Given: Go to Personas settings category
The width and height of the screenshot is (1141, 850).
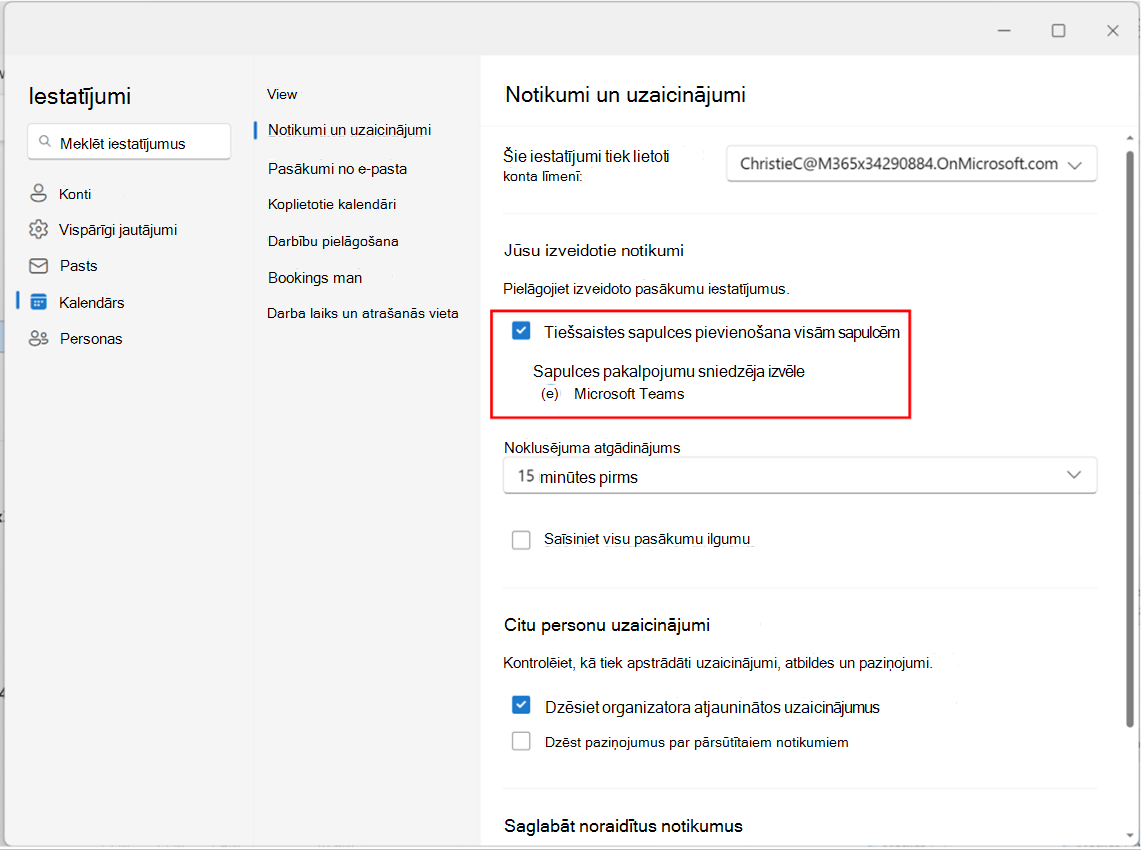Looking at the screenshot, I should tap(91, 339).
